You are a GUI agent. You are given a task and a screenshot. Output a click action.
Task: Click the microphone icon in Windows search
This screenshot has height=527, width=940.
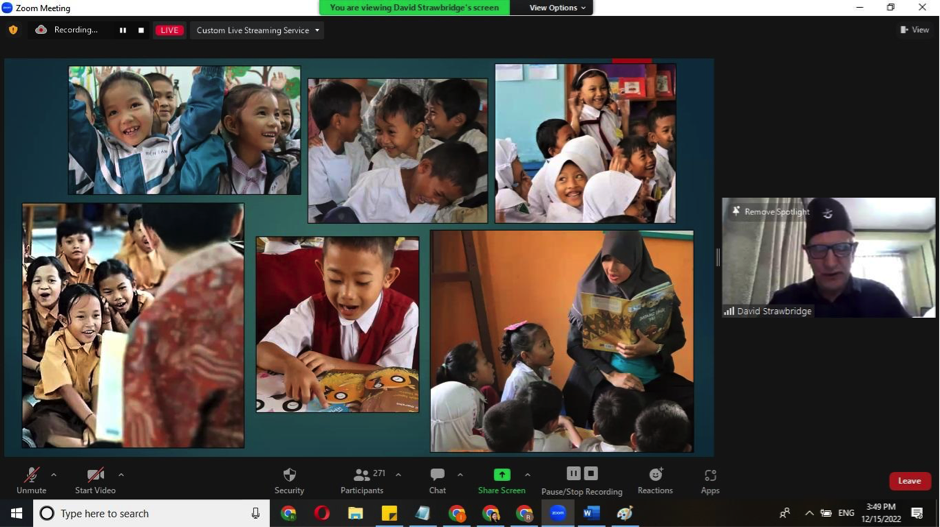[255, 513]
